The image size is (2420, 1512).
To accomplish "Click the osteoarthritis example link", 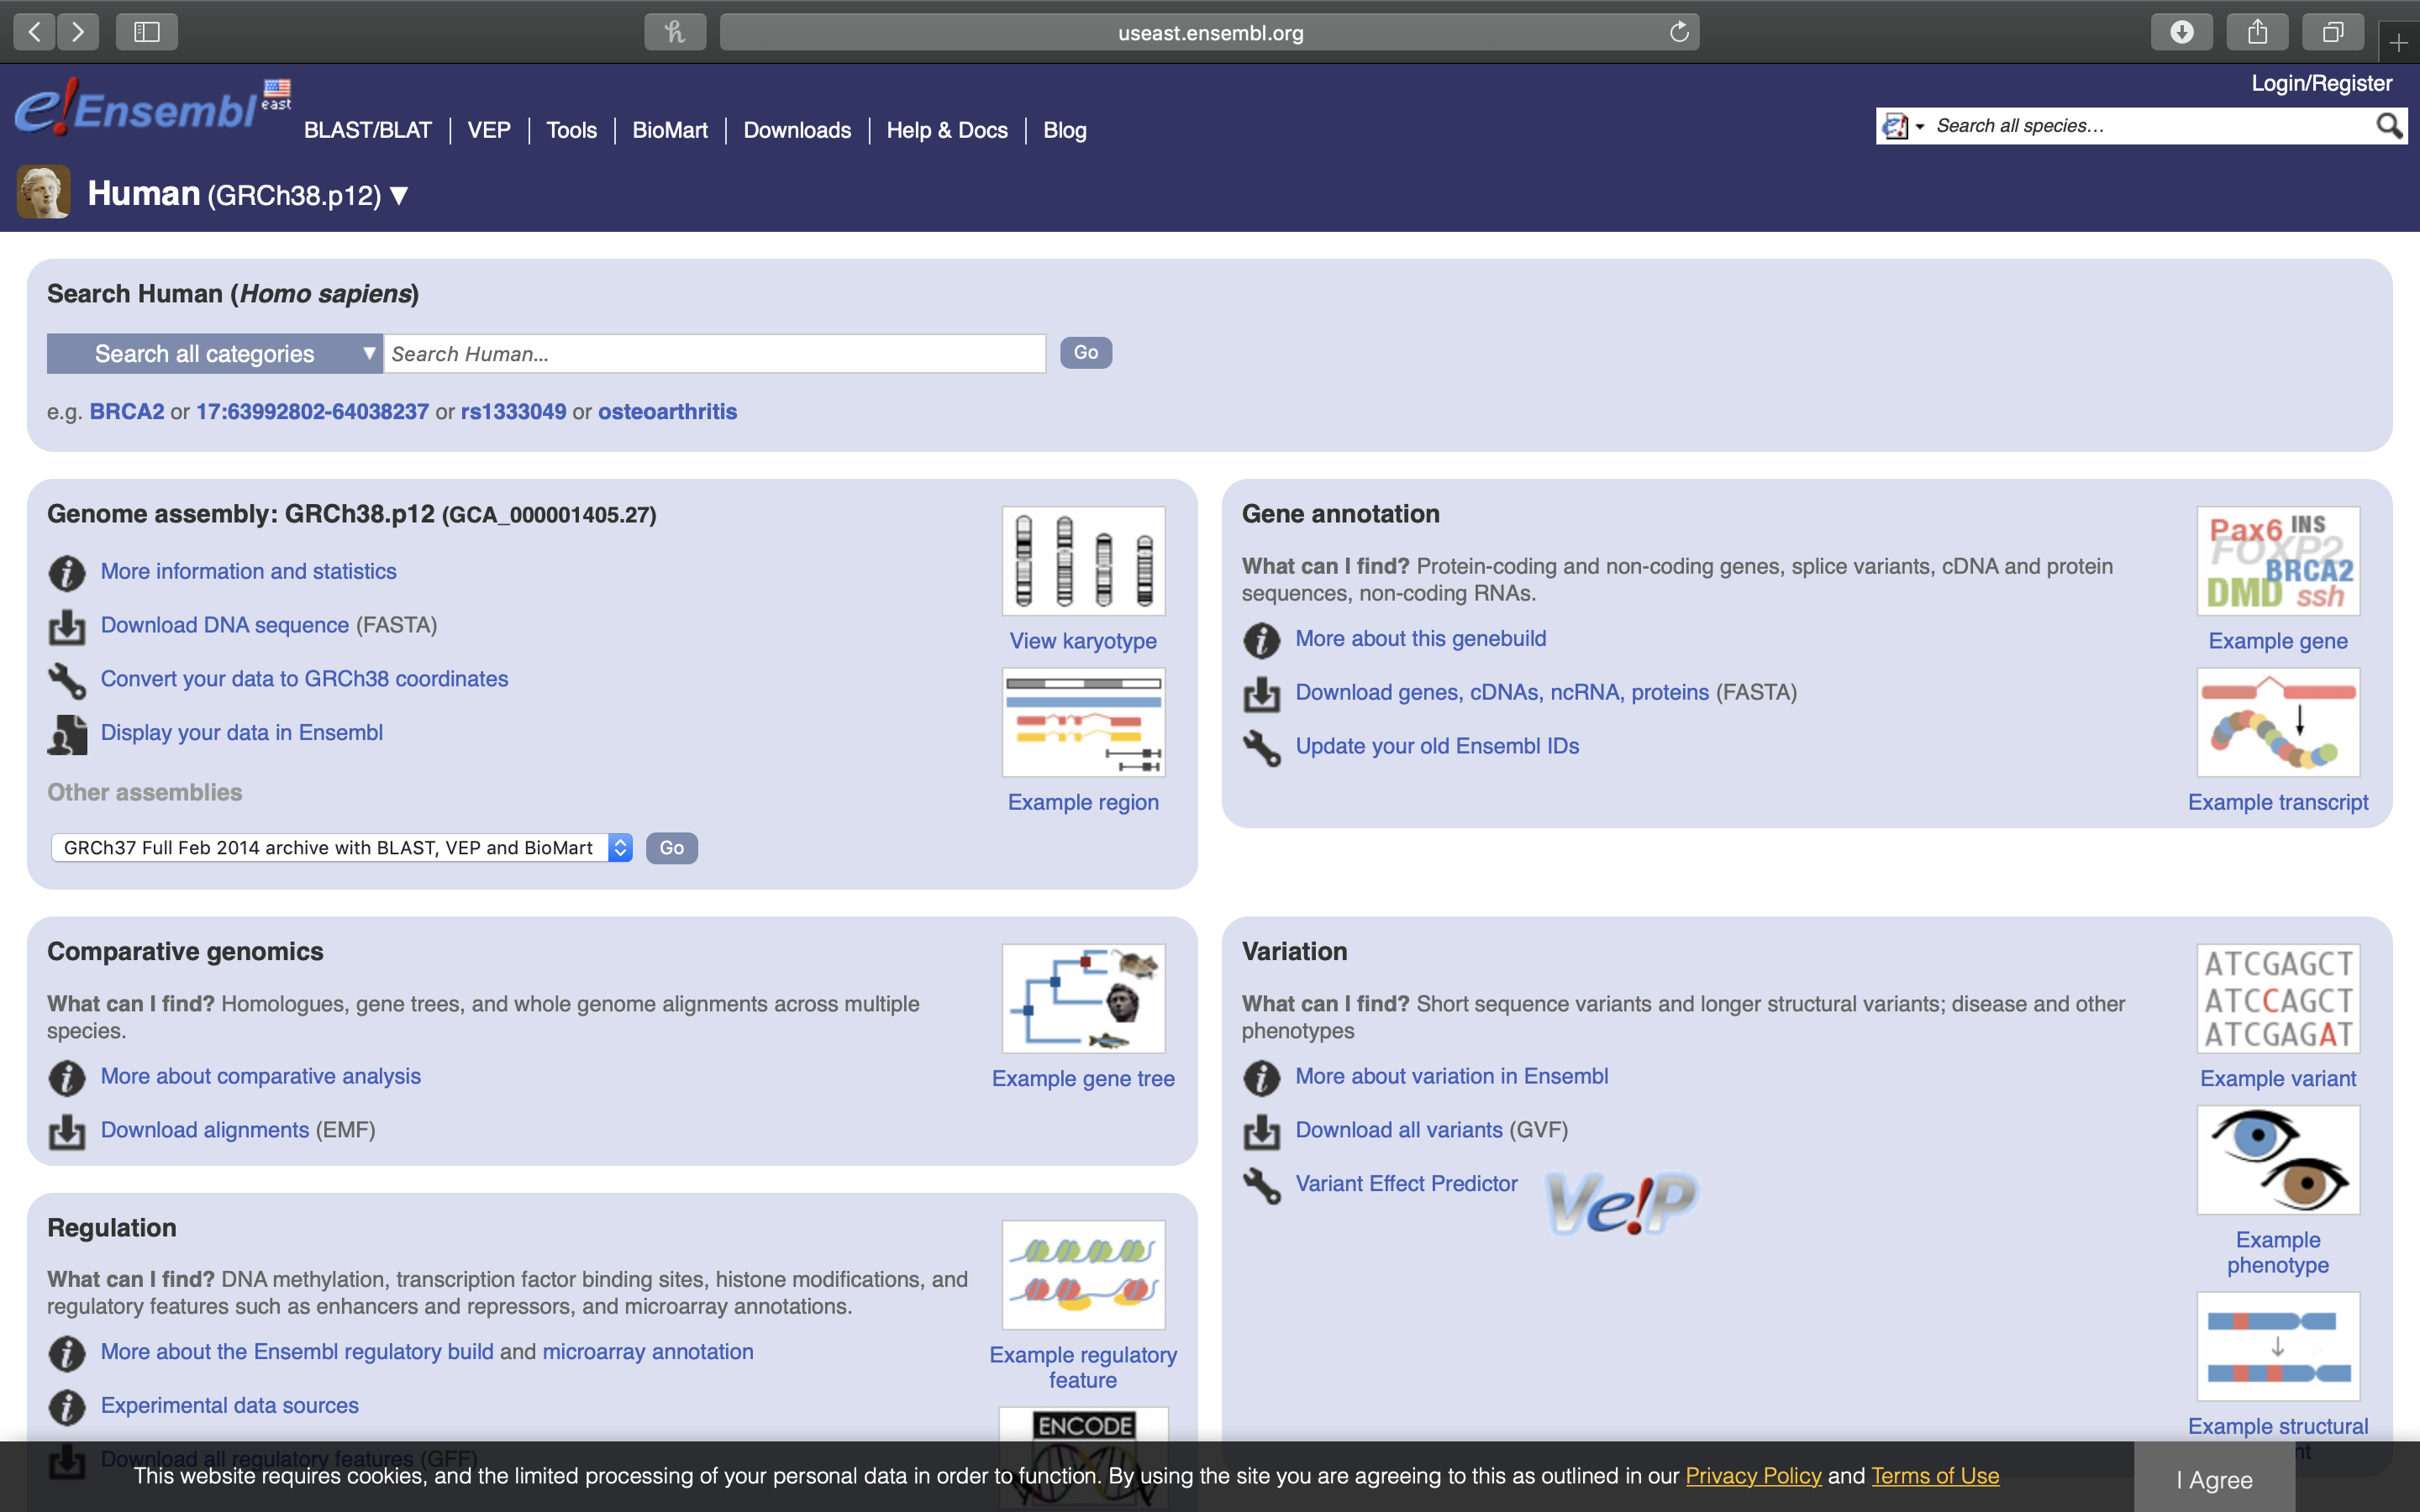I will click(667, 412).
